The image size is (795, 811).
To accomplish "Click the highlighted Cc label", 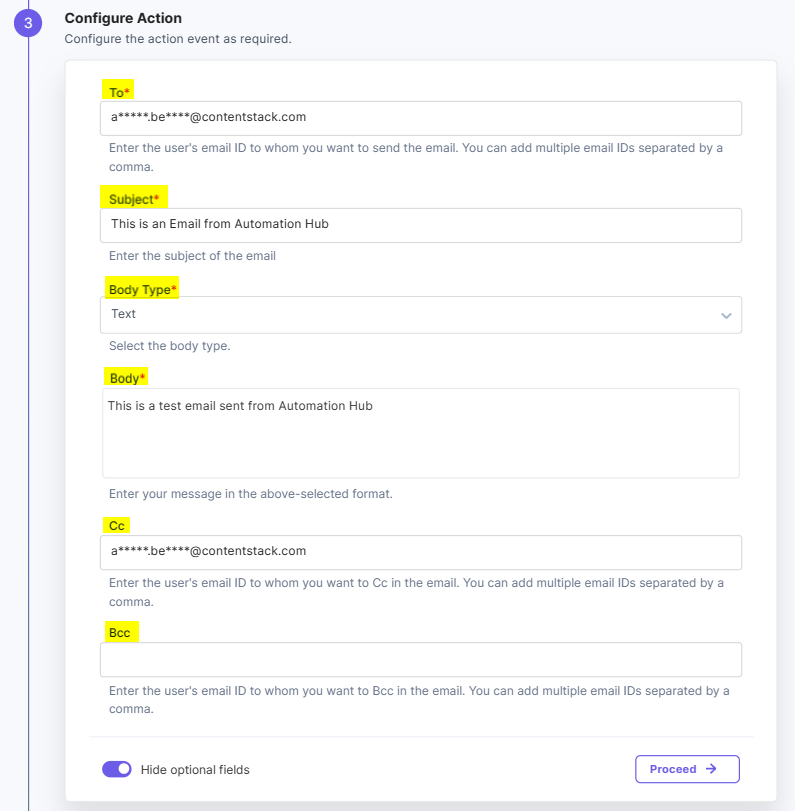I will [117, 525].
